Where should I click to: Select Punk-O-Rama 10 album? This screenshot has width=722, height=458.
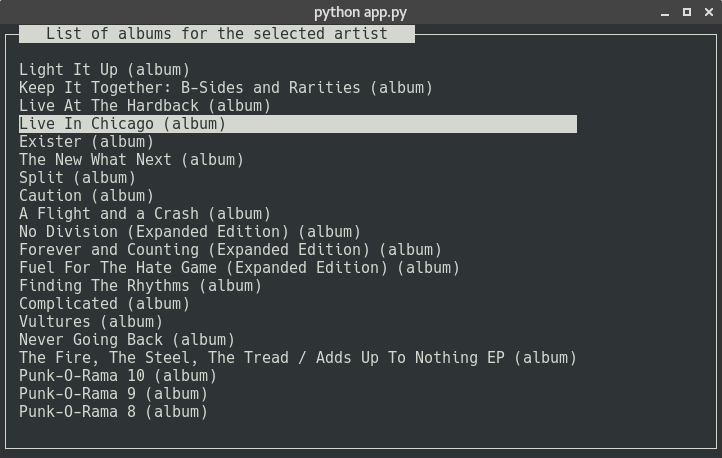point(118,376)
